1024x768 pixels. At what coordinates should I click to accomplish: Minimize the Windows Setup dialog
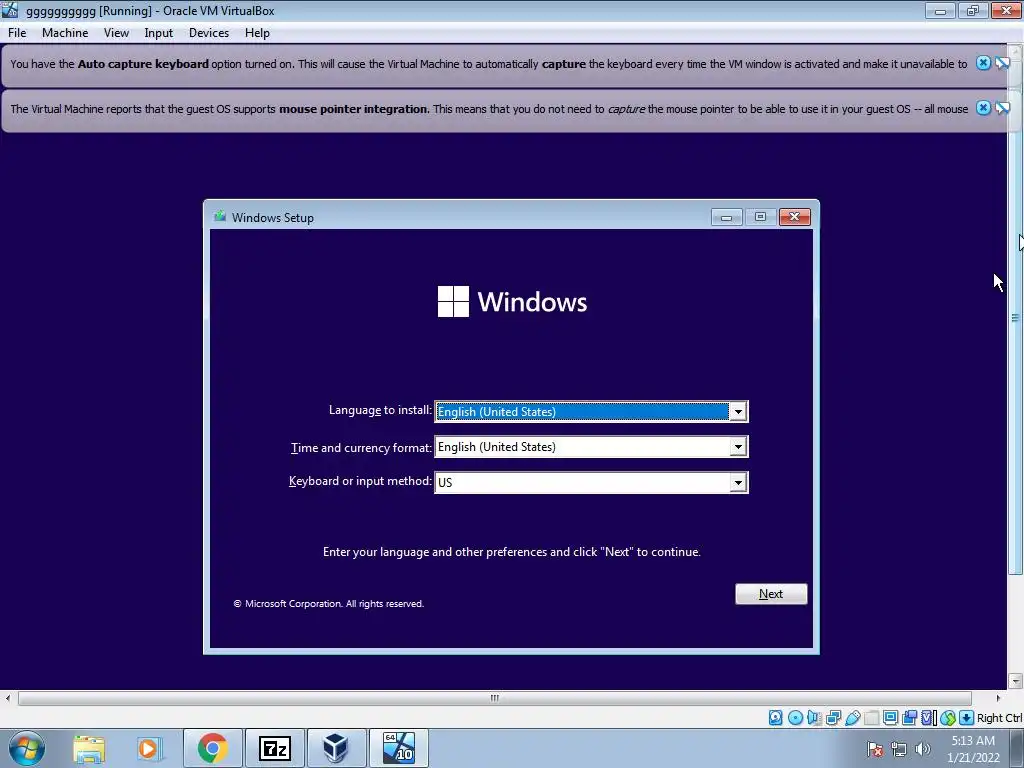726,217
